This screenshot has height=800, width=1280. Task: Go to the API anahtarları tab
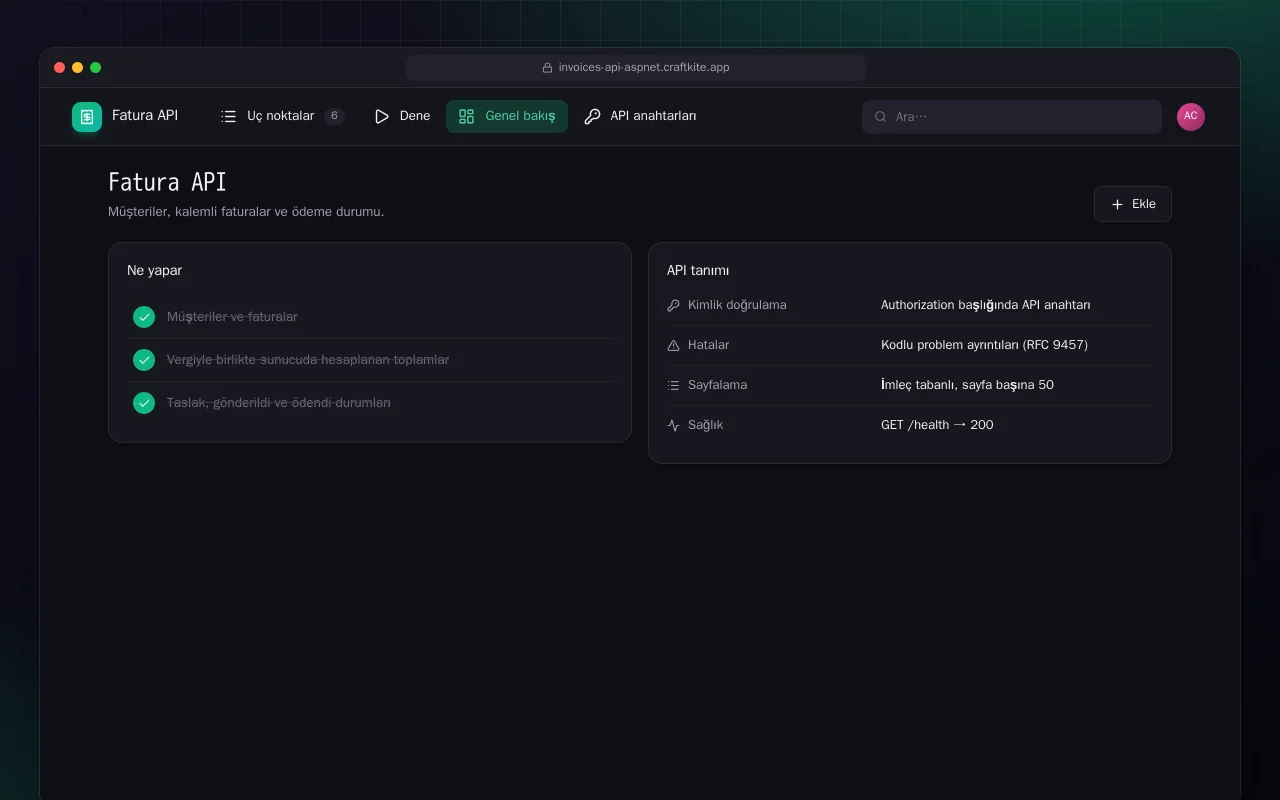click(640, 116)
